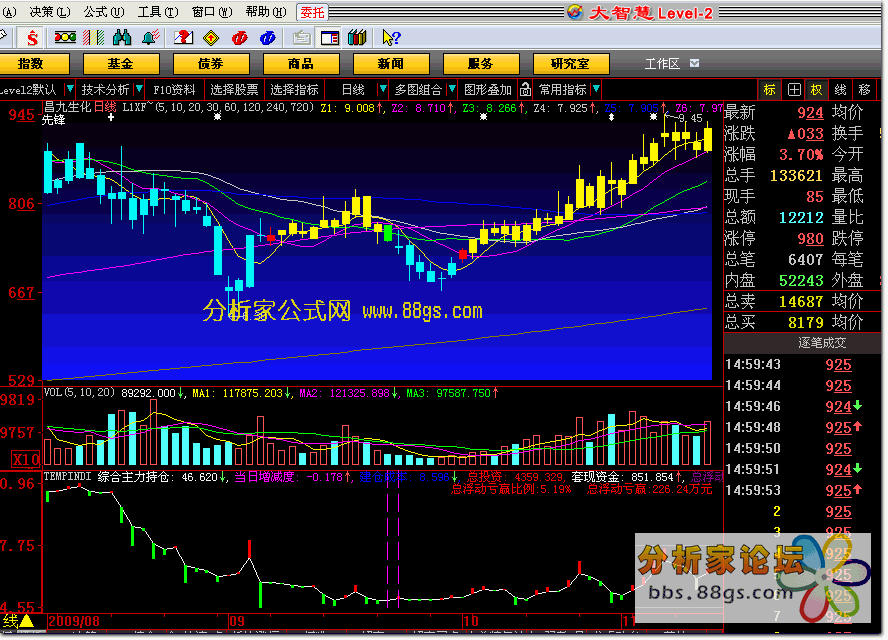Select the 14:59:53 tick trade row

pos(803,490)
